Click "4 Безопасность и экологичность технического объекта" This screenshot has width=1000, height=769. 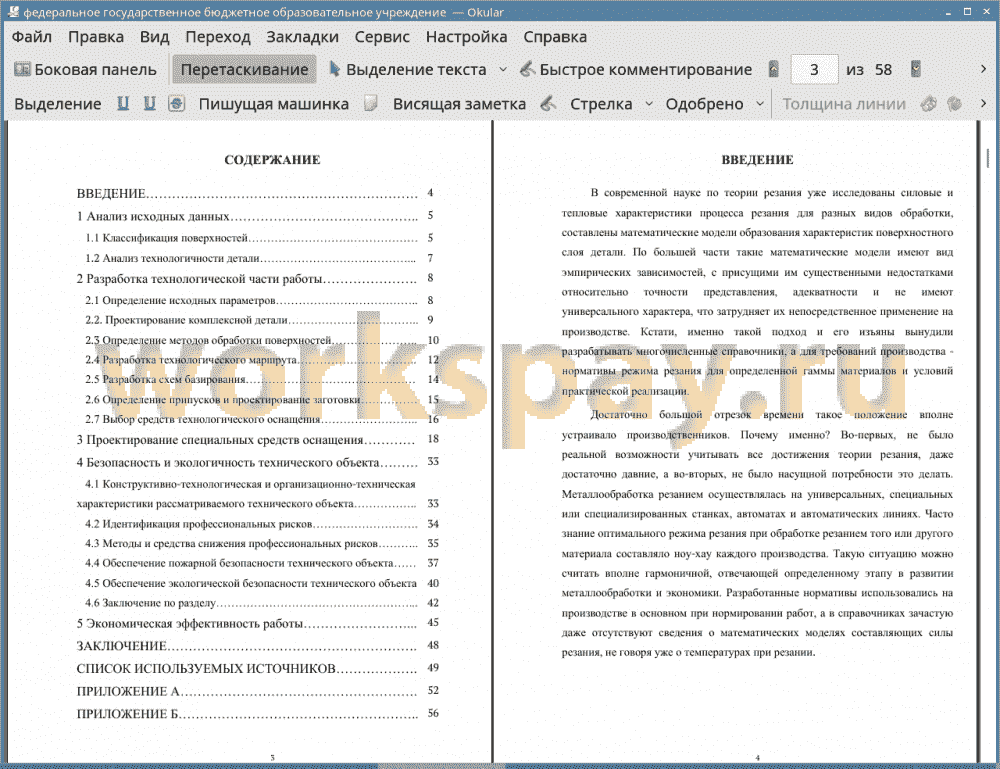pyautogui.click(x=258, y=462)
